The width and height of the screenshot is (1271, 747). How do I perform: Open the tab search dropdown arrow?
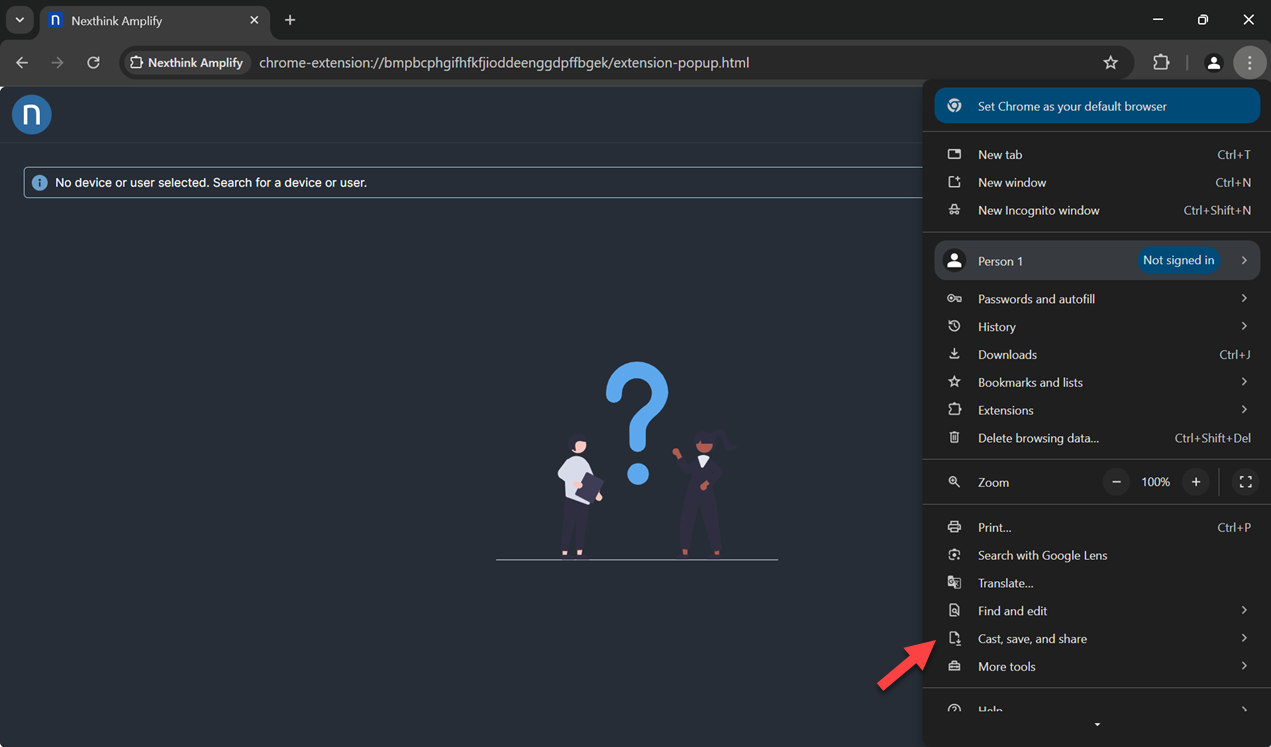click(x=19, y=20)
